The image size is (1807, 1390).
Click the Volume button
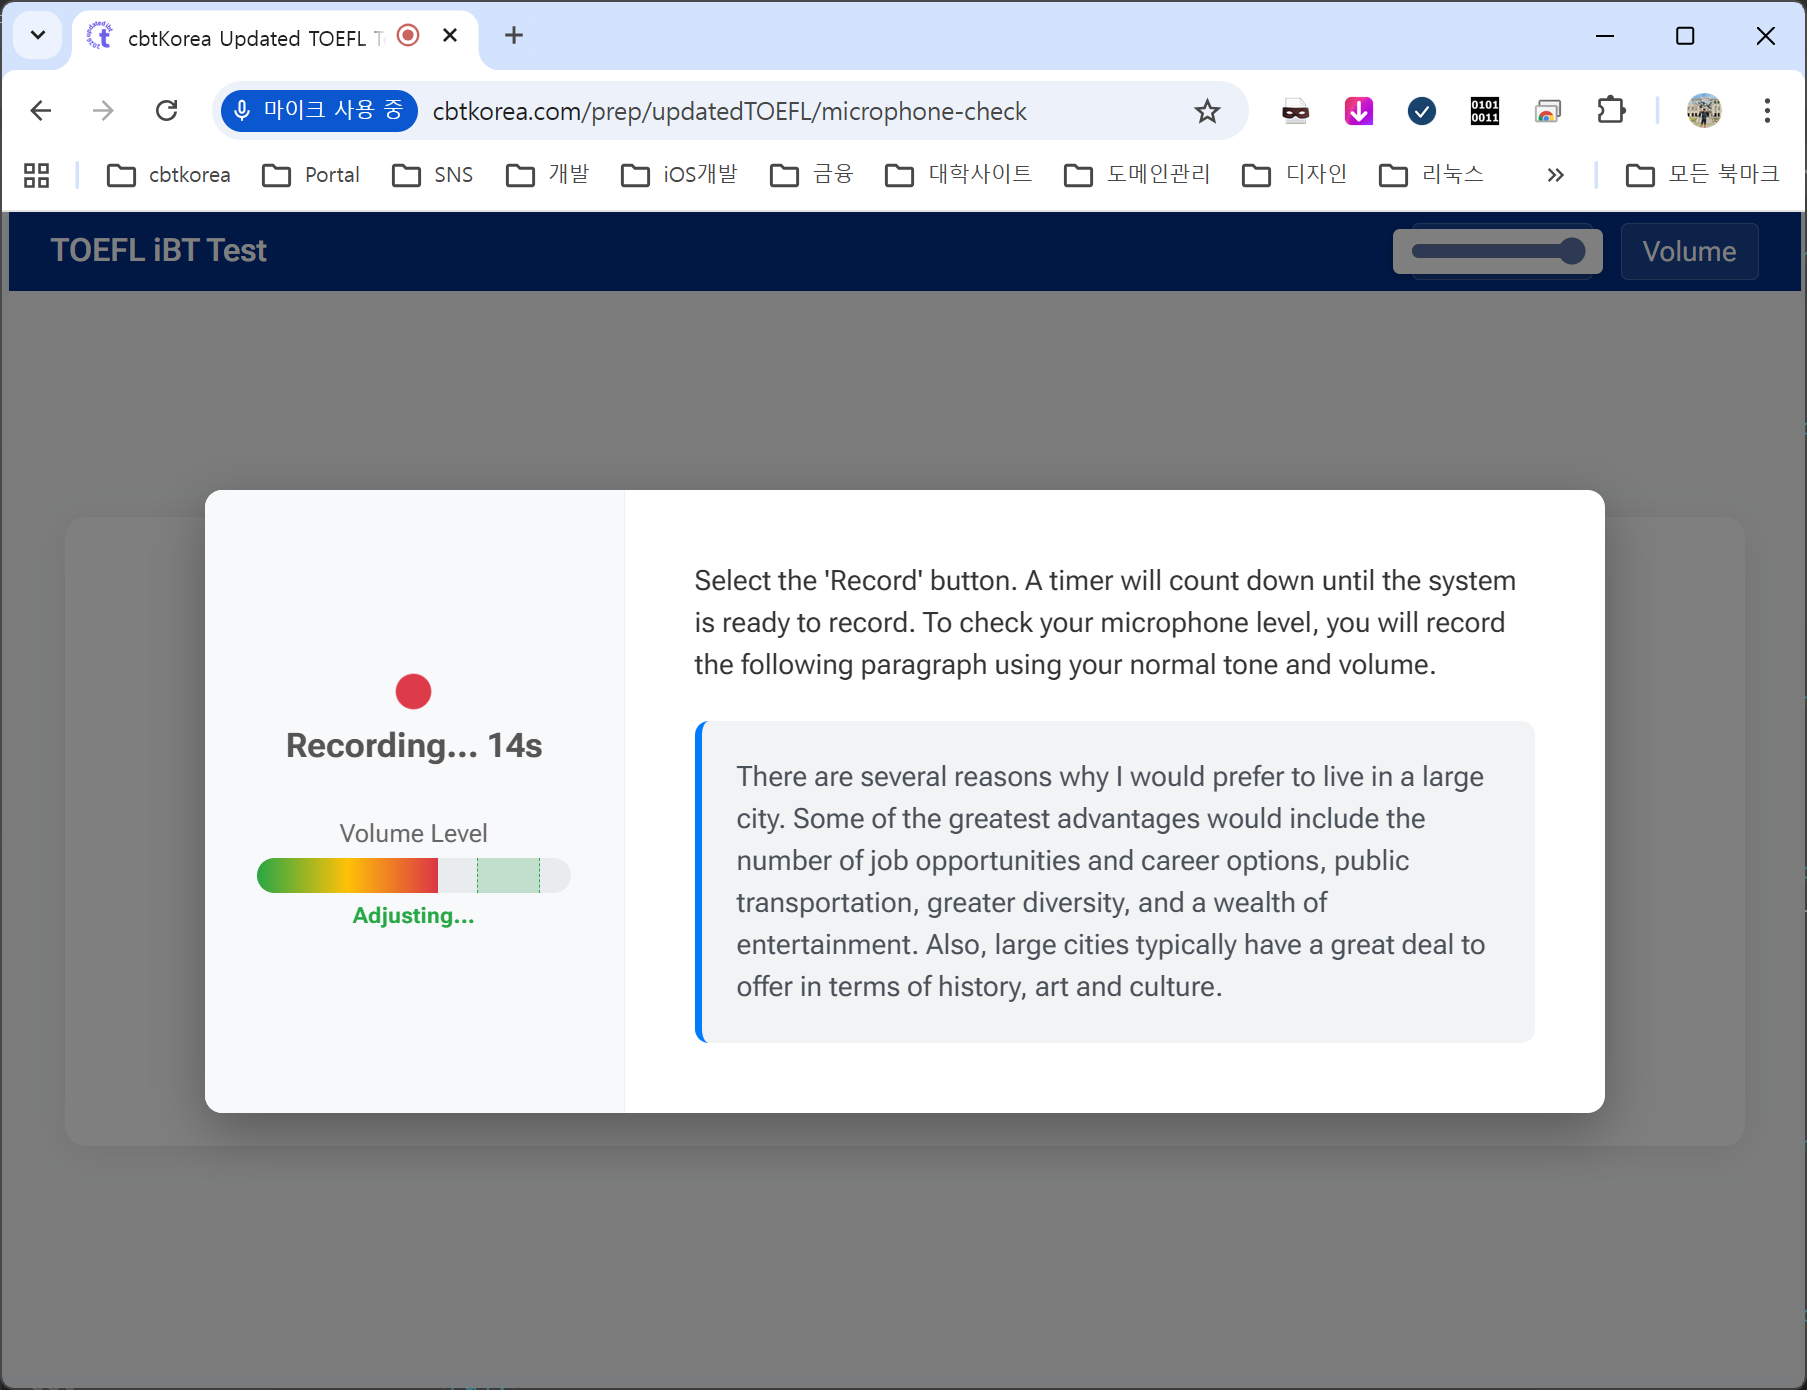(1688, 251)
